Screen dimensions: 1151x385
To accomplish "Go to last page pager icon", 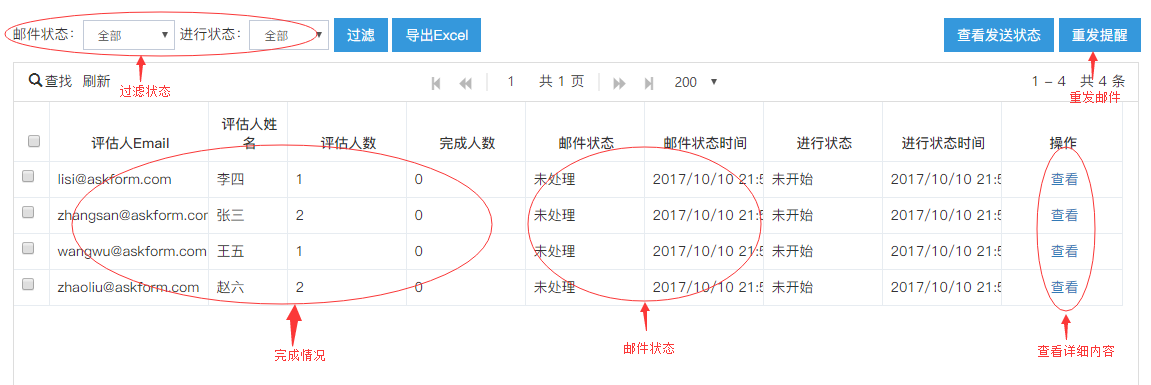I will click(x=649, y=83).
